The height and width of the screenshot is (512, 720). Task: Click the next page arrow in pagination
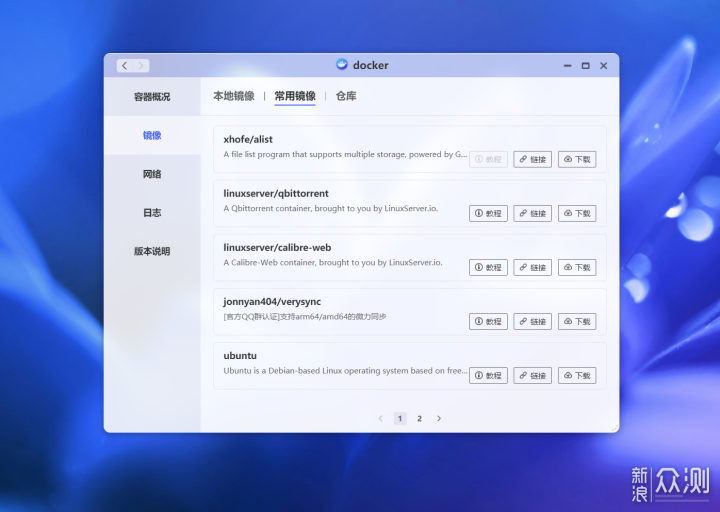[439, 418]
